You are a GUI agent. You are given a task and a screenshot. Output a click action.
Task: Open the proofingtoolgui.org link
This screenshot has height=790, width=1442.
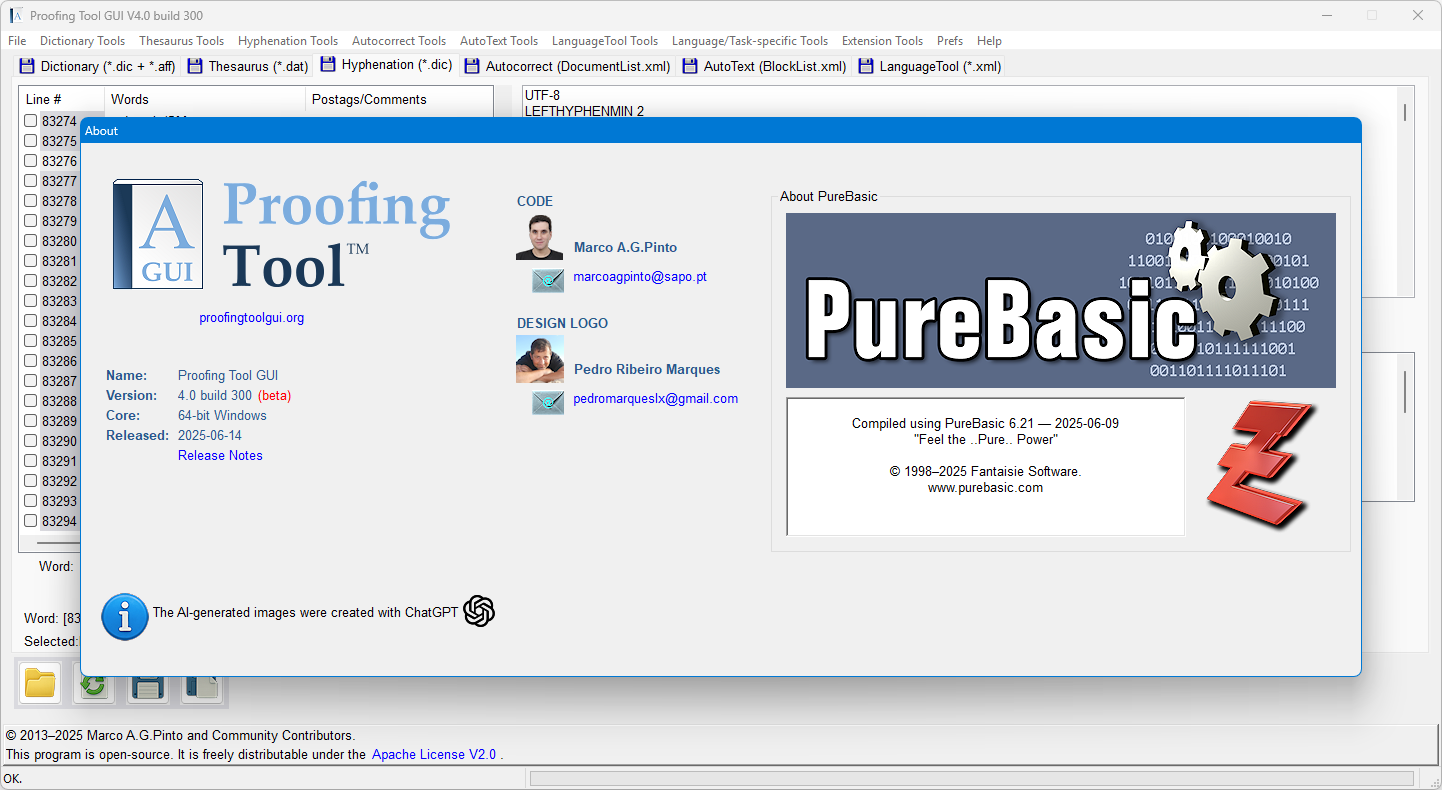[251, 318]
